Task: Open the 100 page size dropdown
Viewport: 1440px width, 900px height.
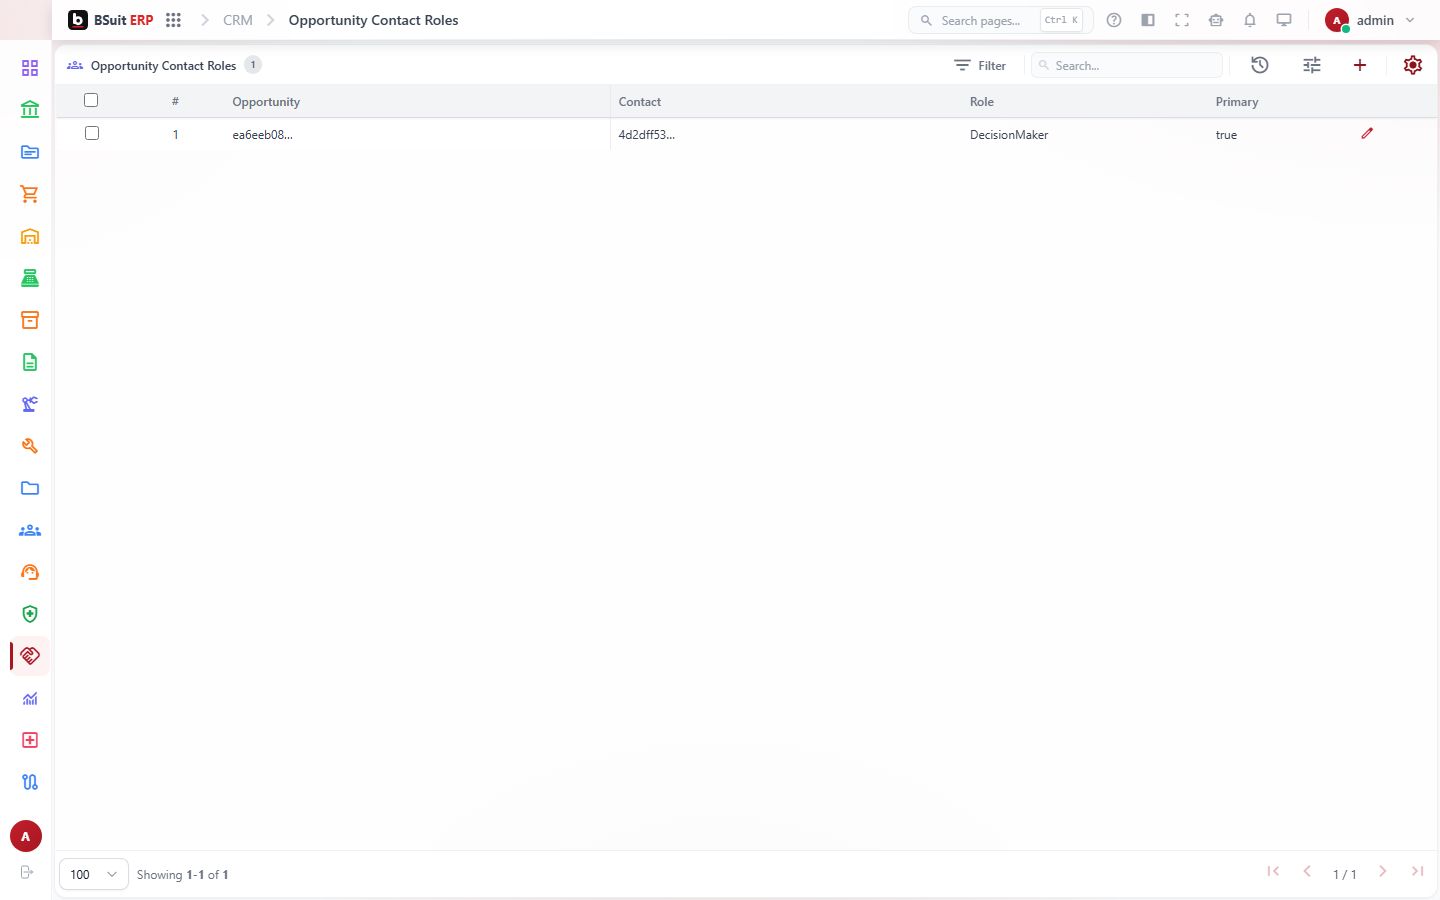Action: tap(94, 874)
